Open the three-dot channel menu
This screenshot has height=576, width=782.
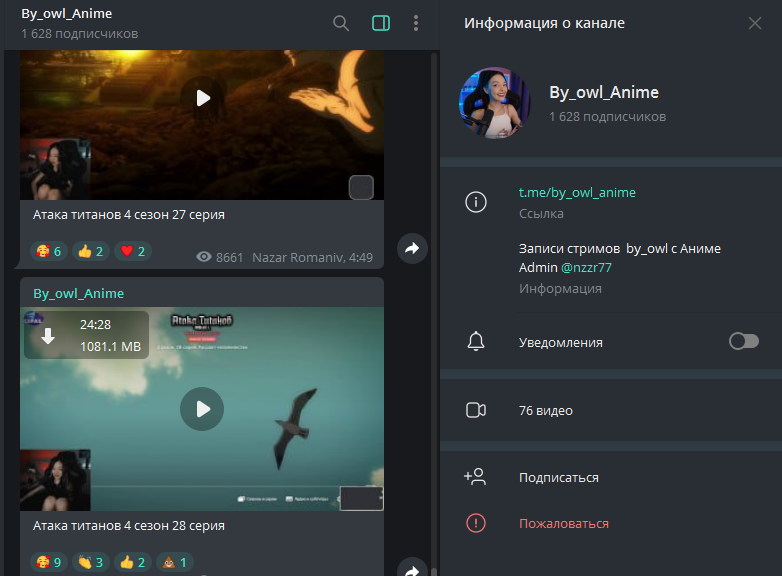(416, 23)
